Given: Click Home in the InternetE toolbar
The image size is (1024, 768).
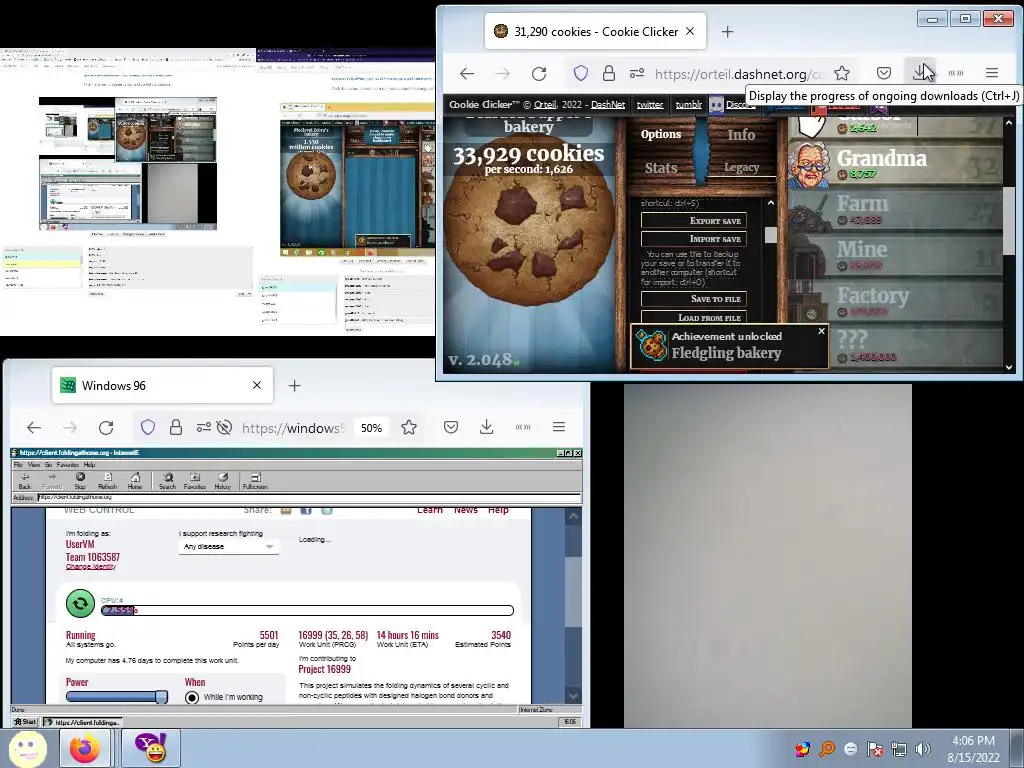Looking at the screenshot, I should tap(135, 481).
